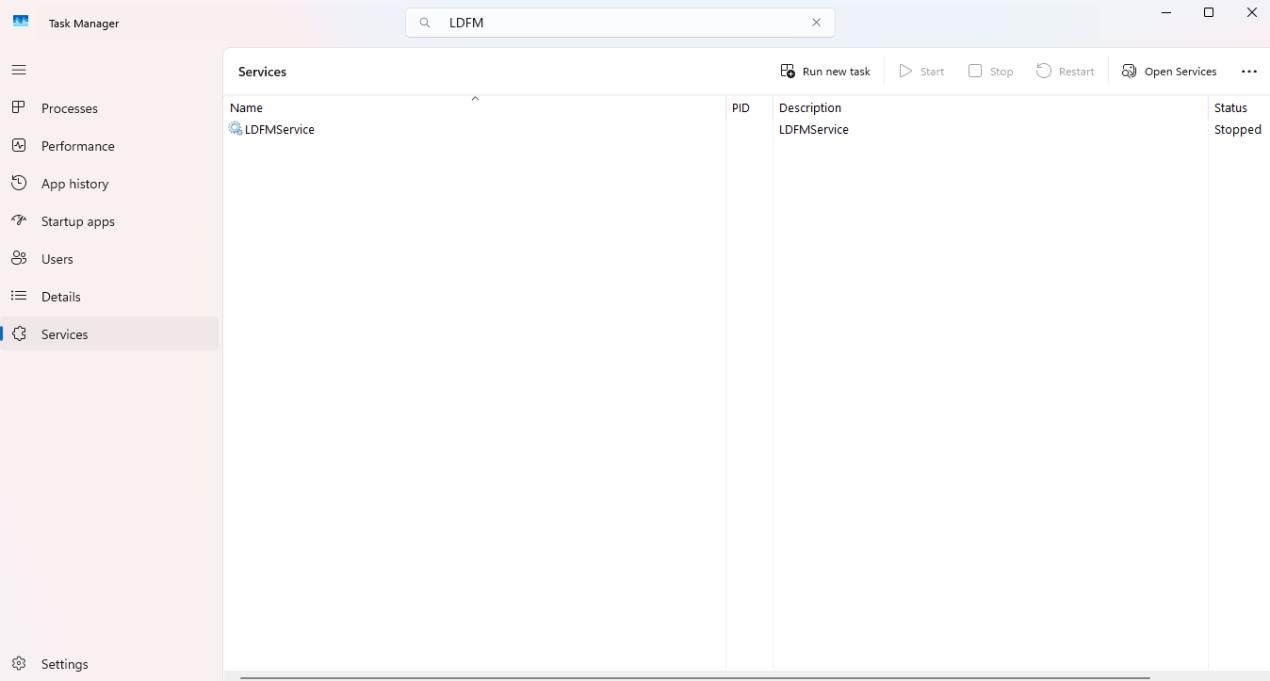
Task: Sort services by the Status column
Action: 1230,108
